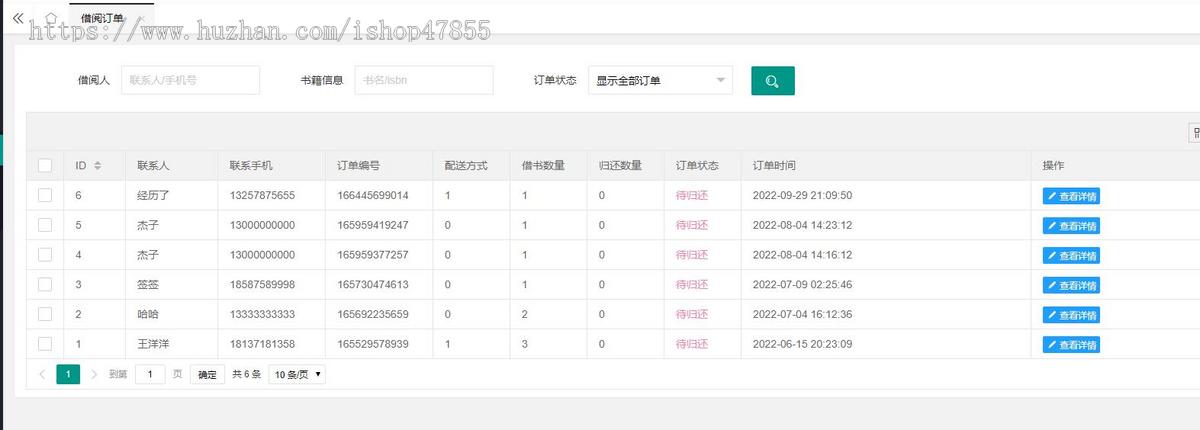Viewport: 1200px width, 430px height.
Task: Click the 共 6 条 total count text
Action: click(246, 375)
